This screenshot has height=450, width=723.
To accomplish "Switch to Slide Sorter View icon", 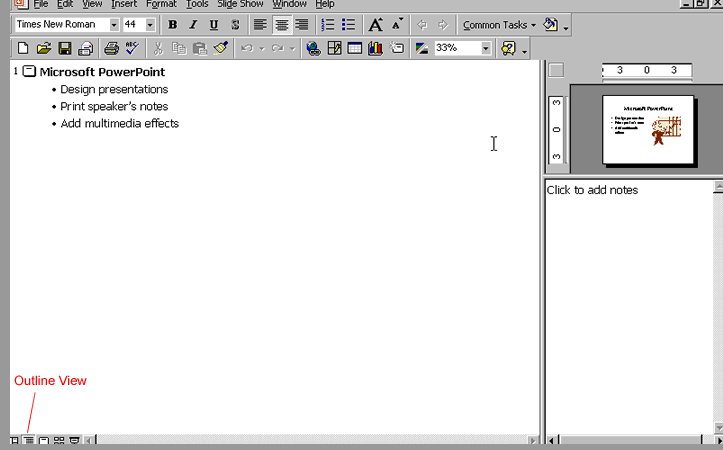I will [59, 441].
